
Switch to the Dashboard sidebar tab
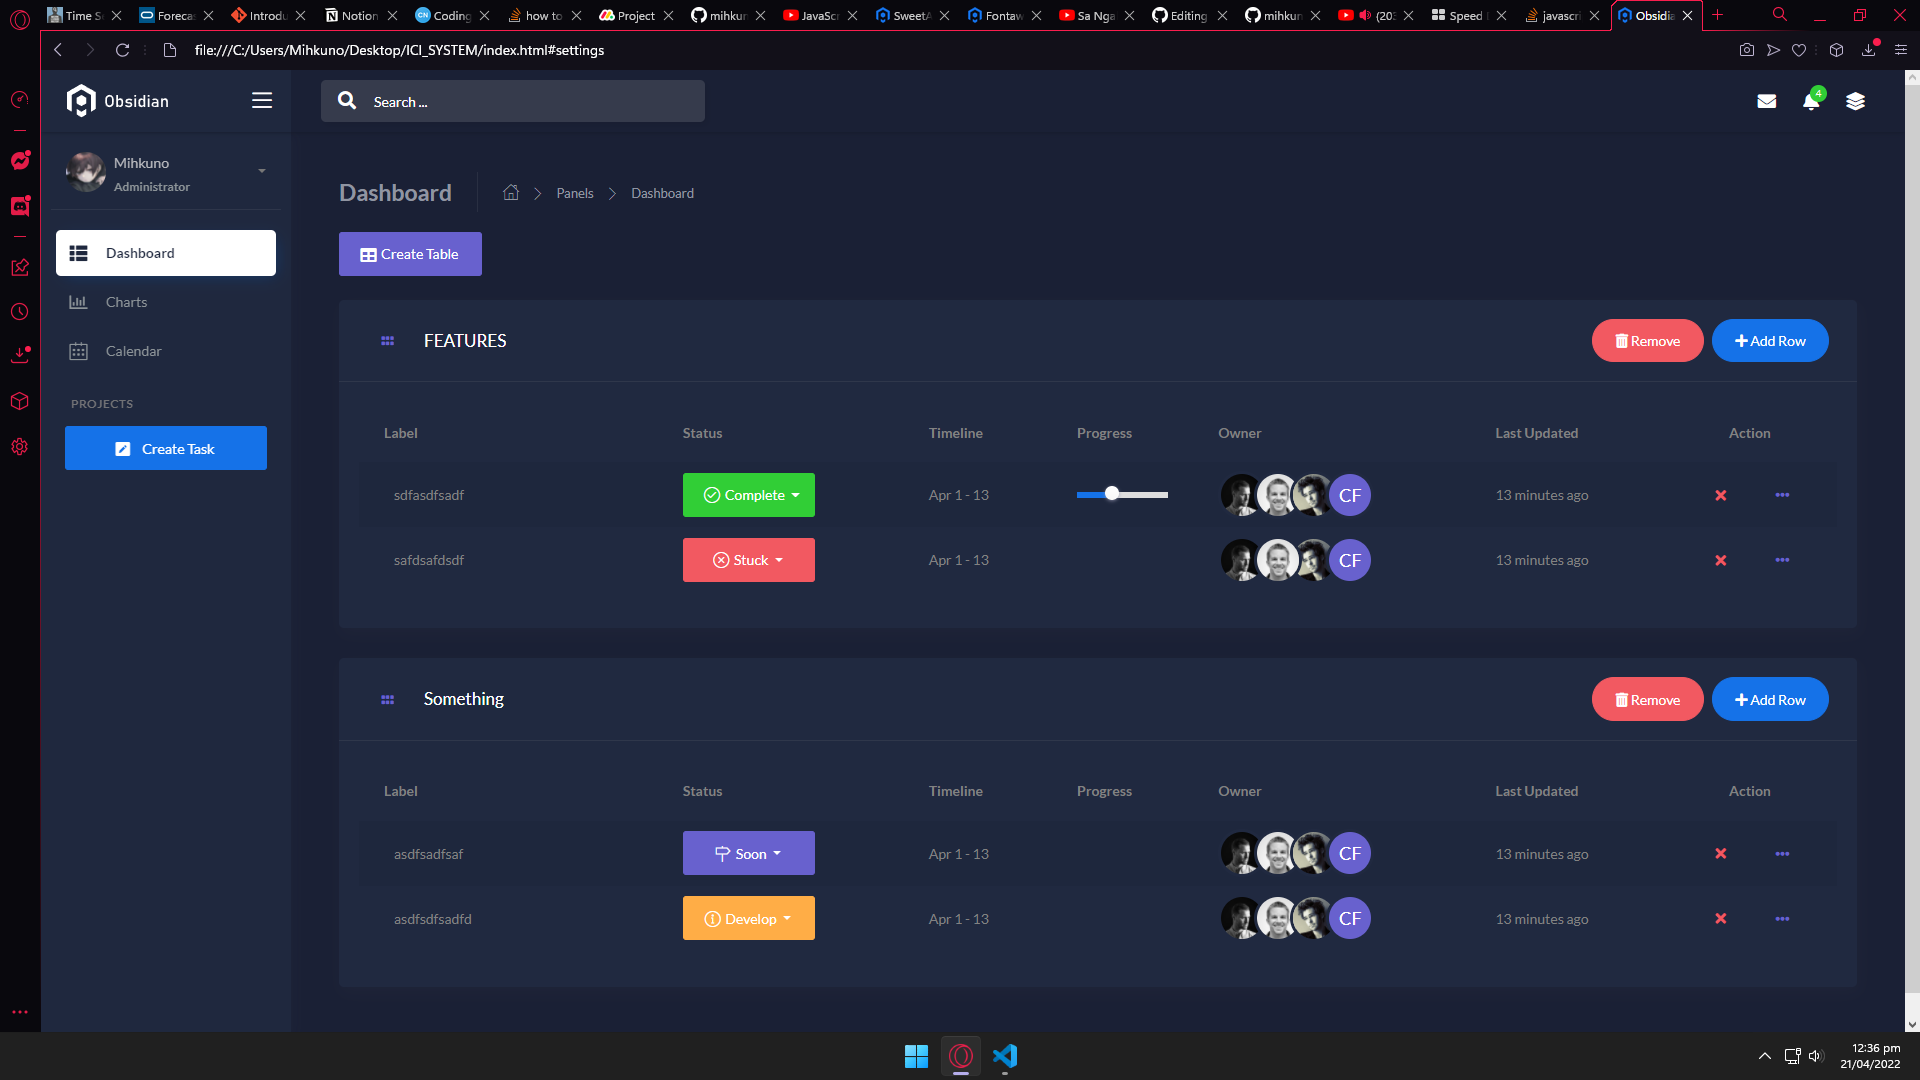pyautogui.click(x=139, y=253)
